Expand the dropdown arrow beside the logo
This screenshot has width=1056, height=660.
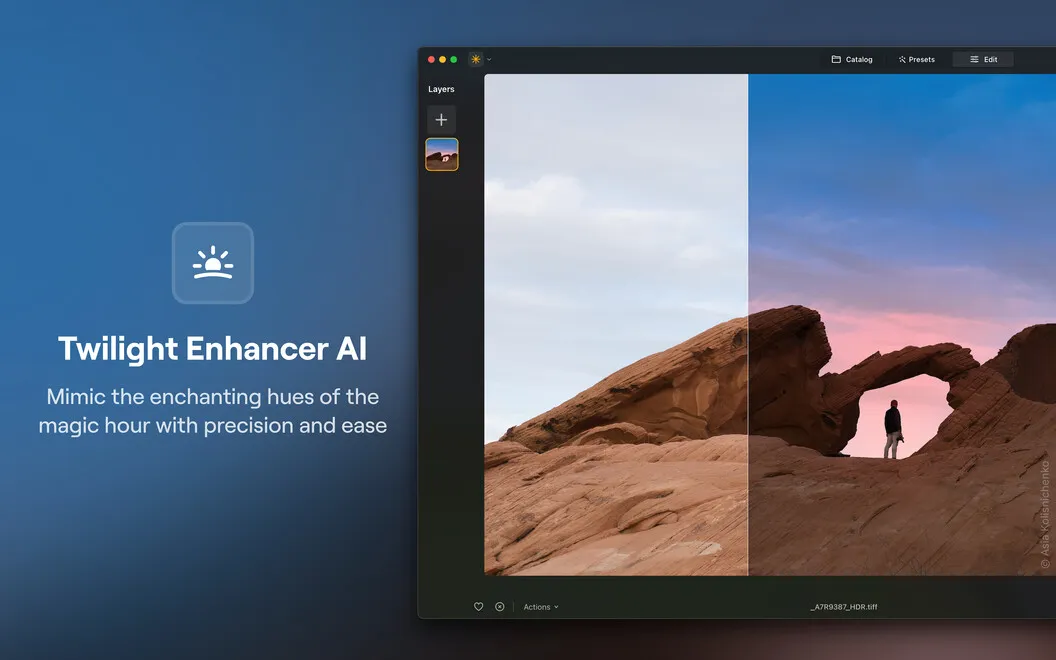(x=489, y=59)
